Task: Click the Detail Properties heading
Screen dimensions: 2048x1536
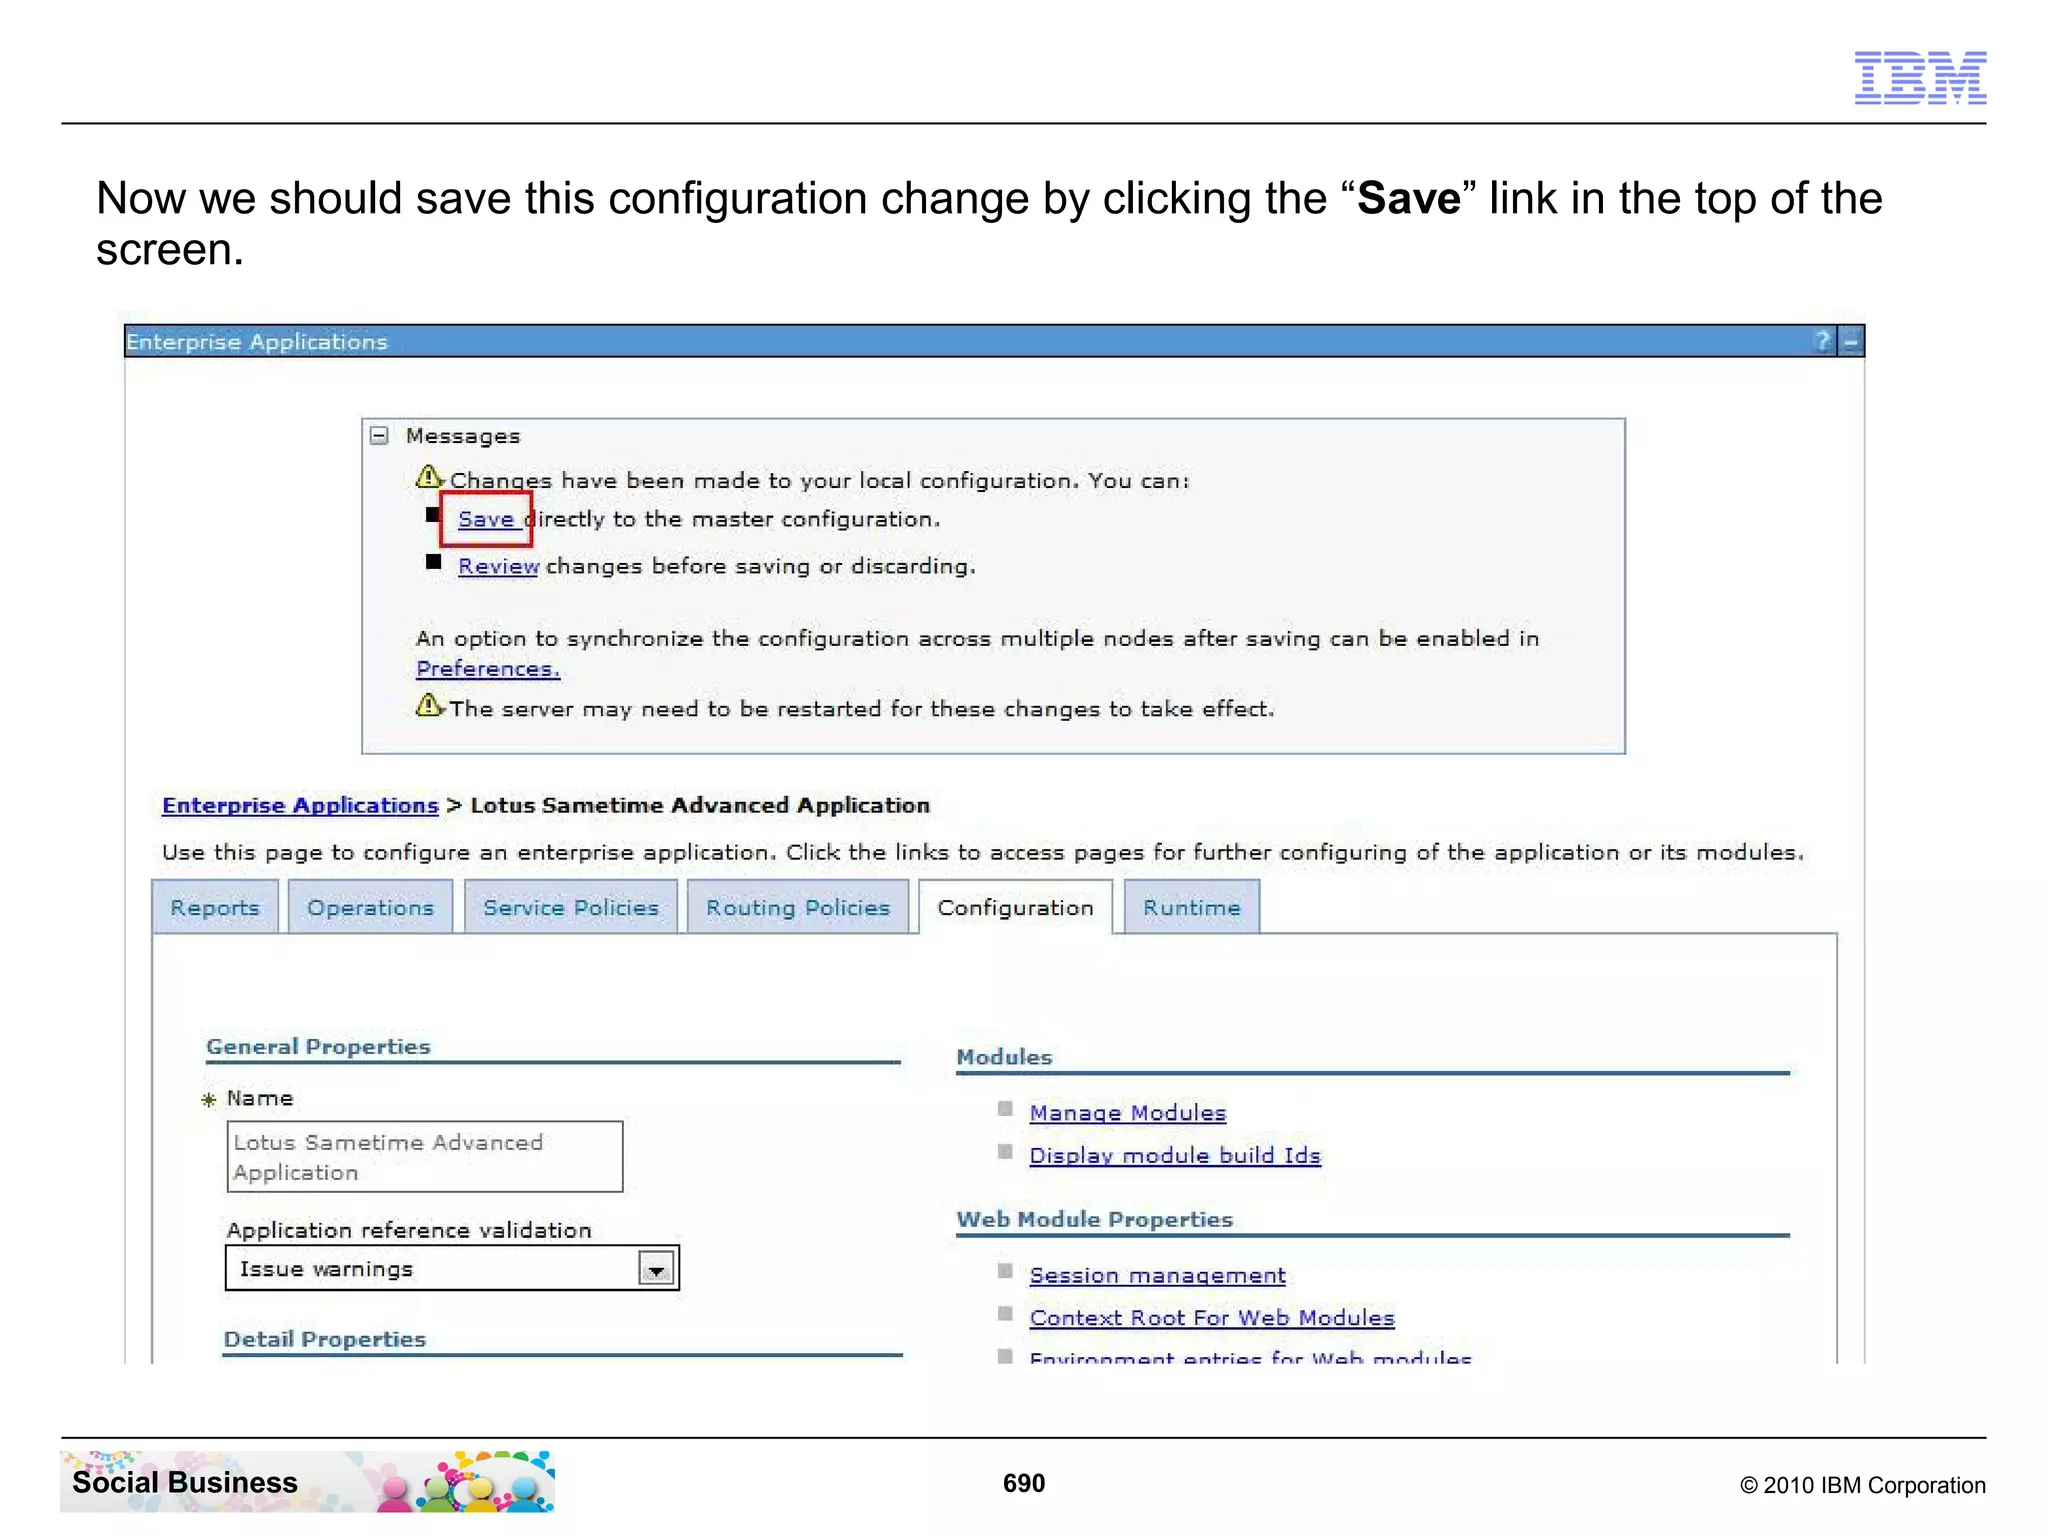Action: click(x=325, y=1339)
